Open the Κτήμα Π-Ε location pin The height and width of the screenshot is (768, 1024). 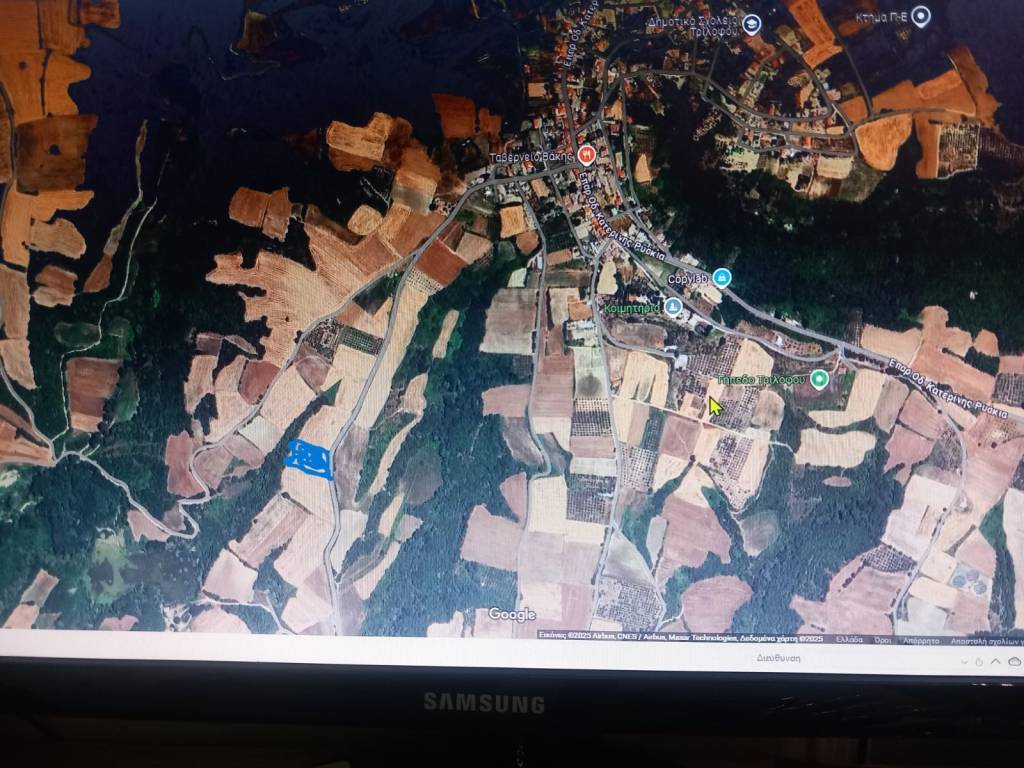click(921, 16)
